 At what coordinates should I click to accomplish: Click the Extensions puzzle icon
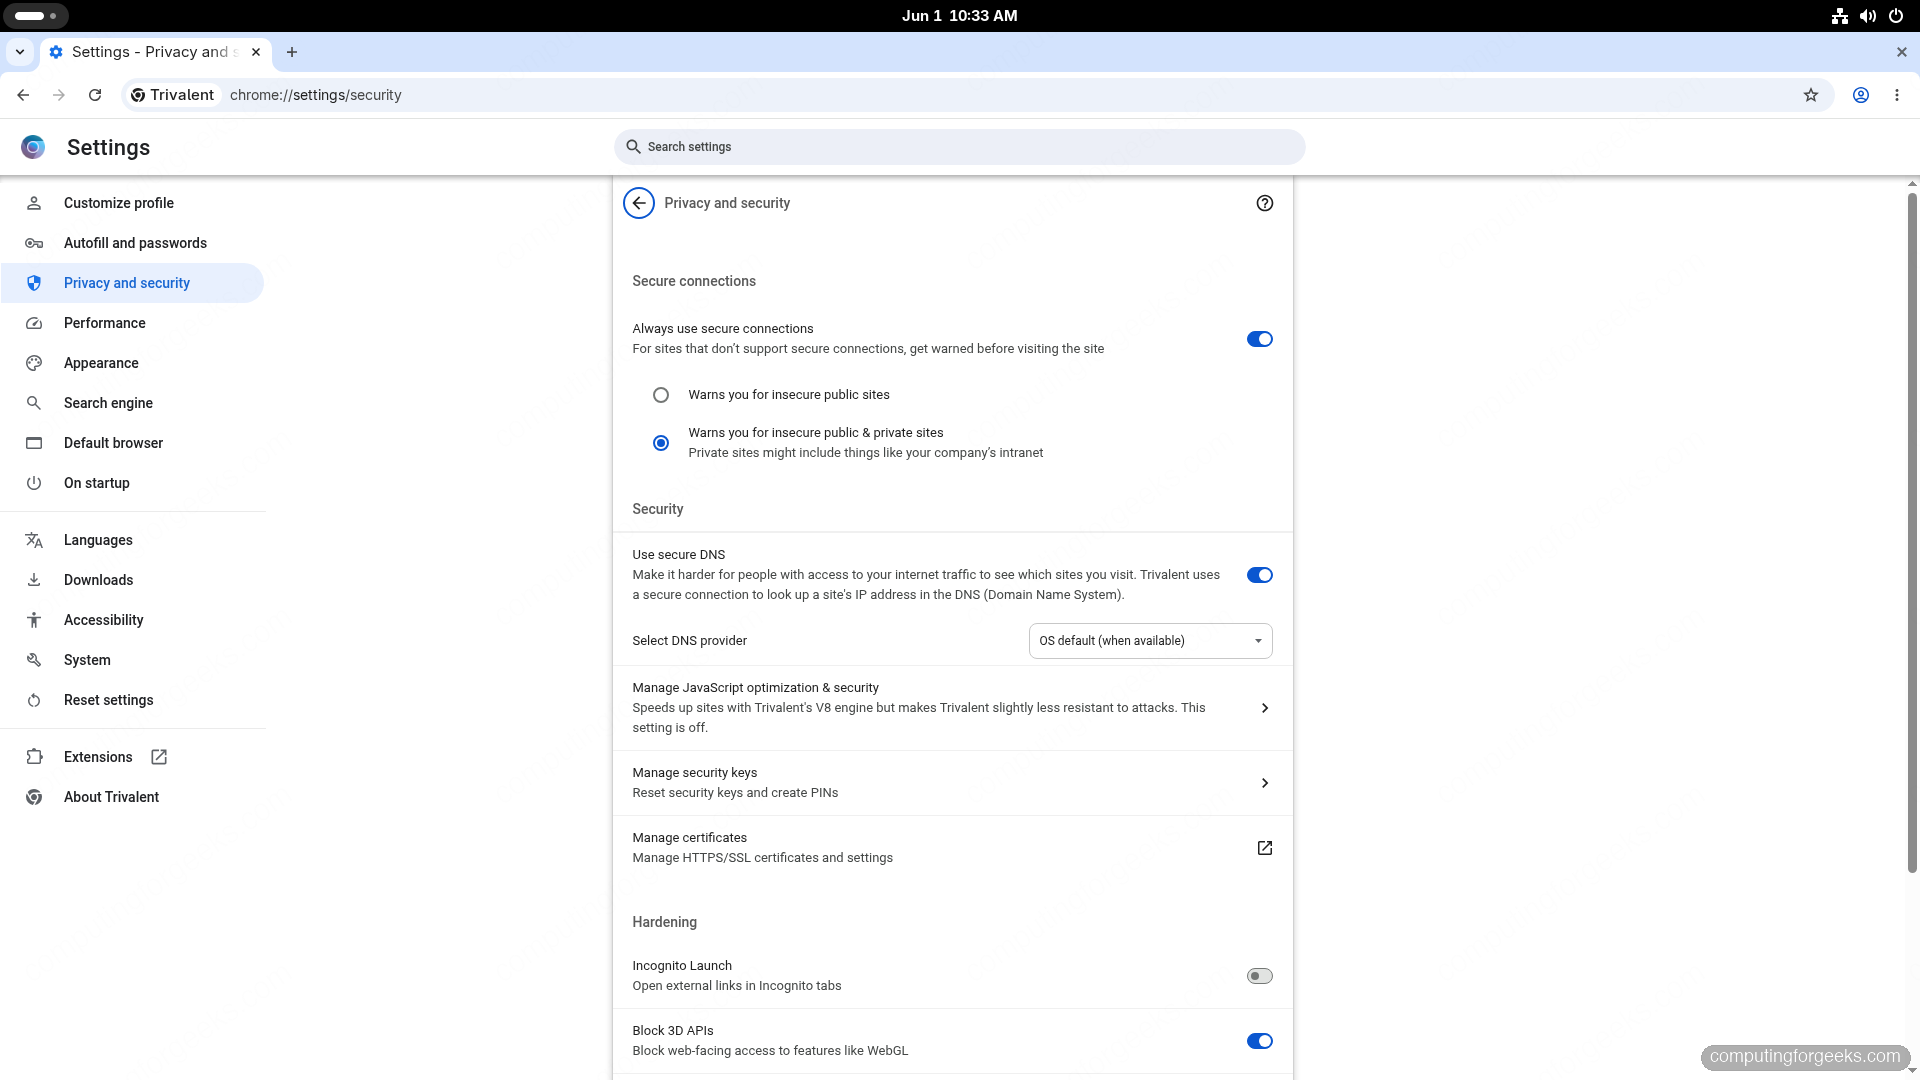tap(34, 757)
